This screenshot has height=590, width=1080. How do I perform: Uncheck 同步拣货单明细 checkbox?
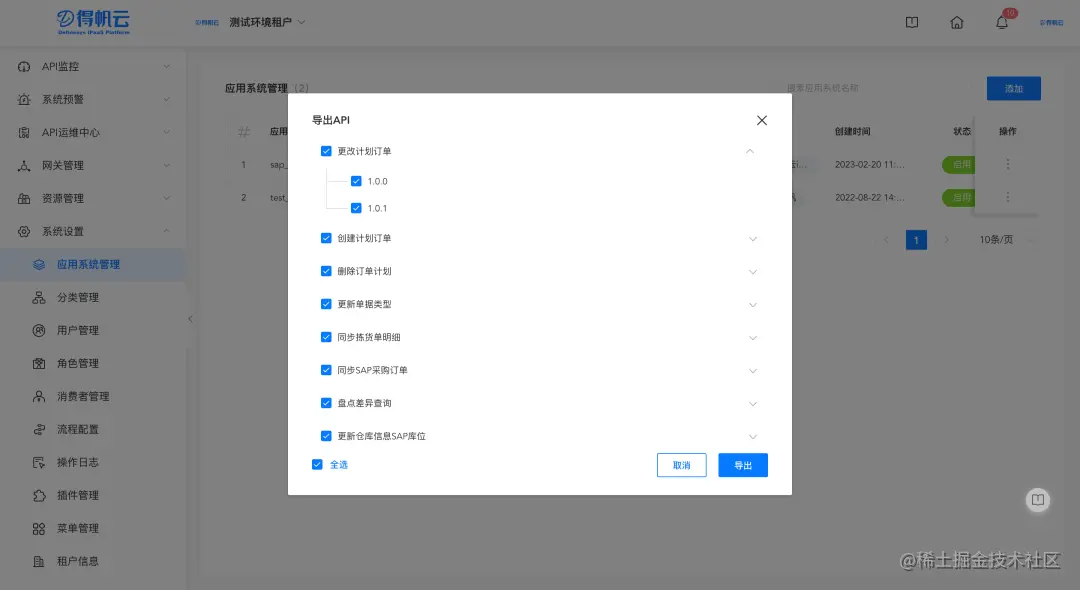326,337
